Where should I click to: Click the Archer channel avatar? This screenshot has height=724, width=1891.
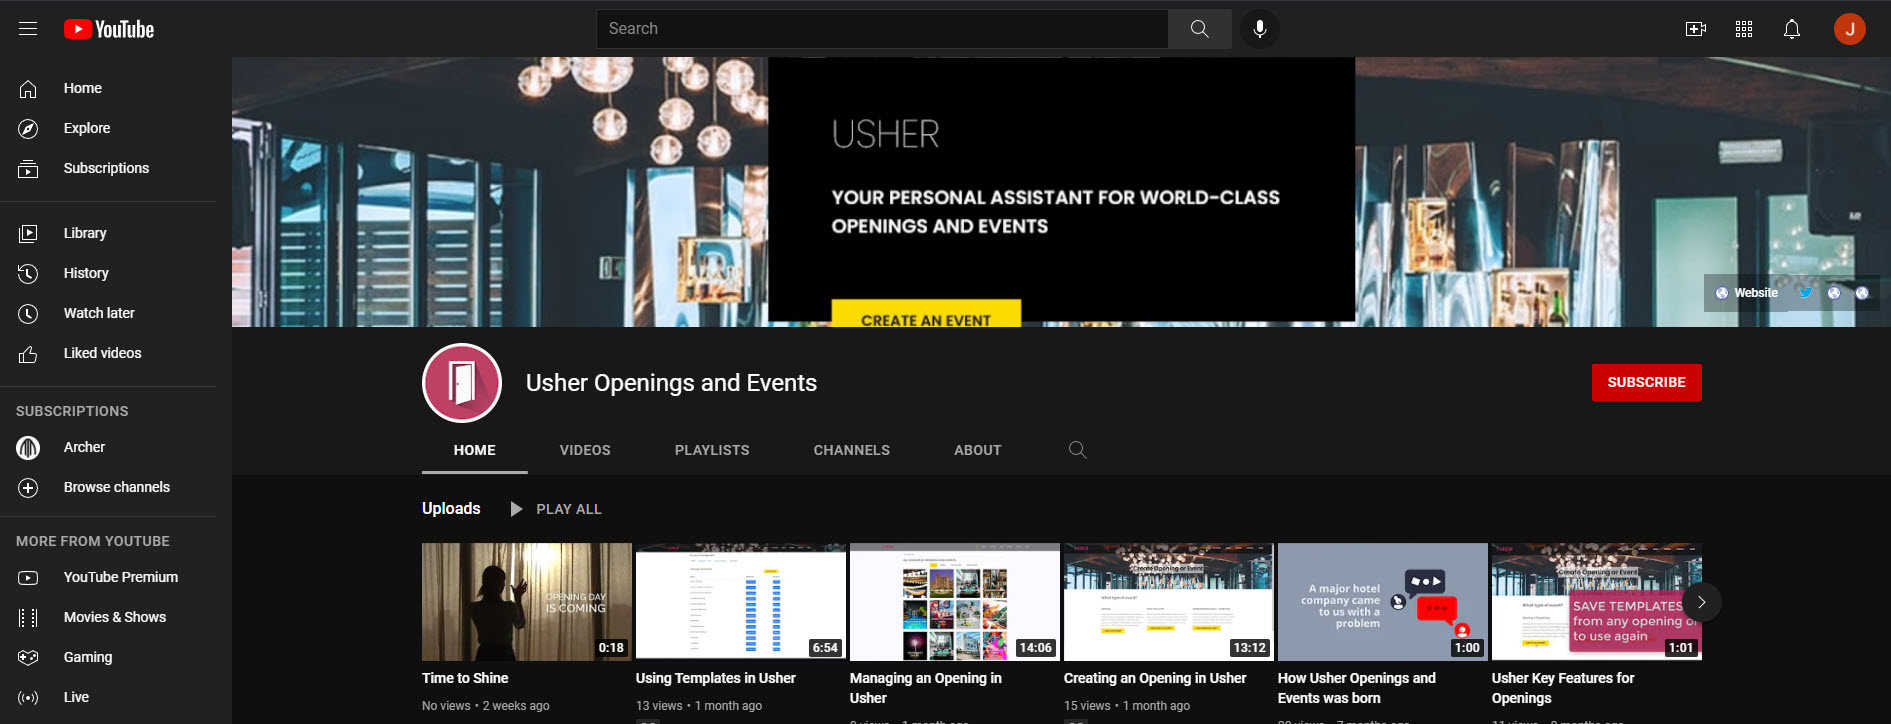(28, 447)
